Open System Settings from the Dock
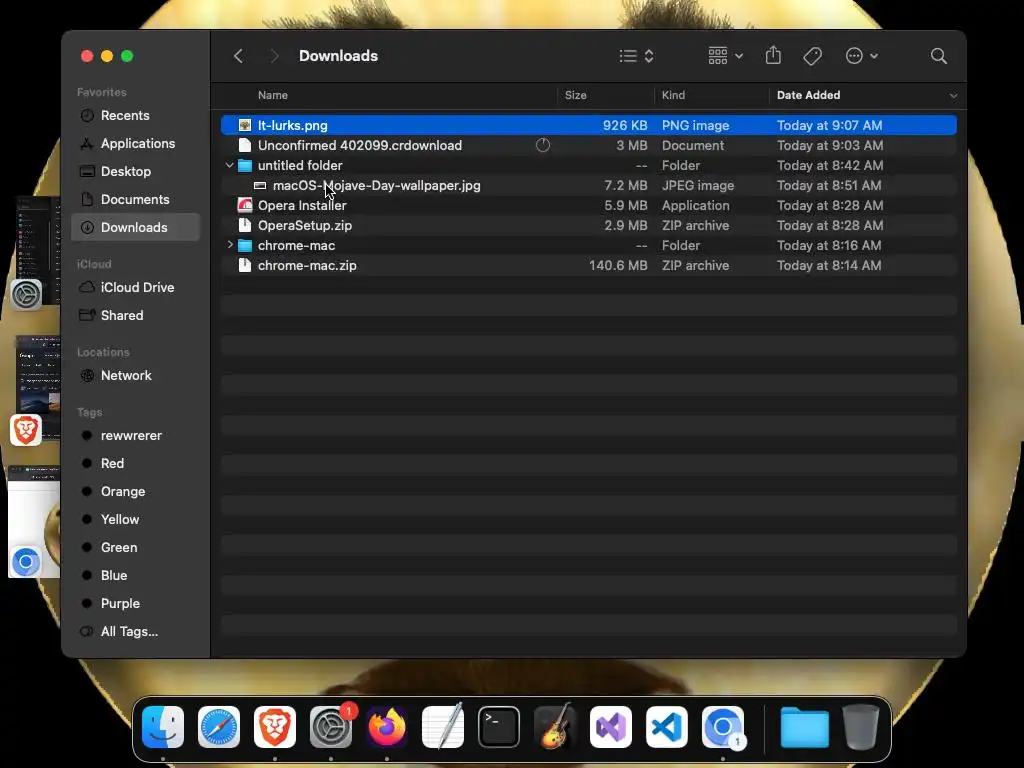This screenshot has width=1024, height=768. [x=331, y=727]
